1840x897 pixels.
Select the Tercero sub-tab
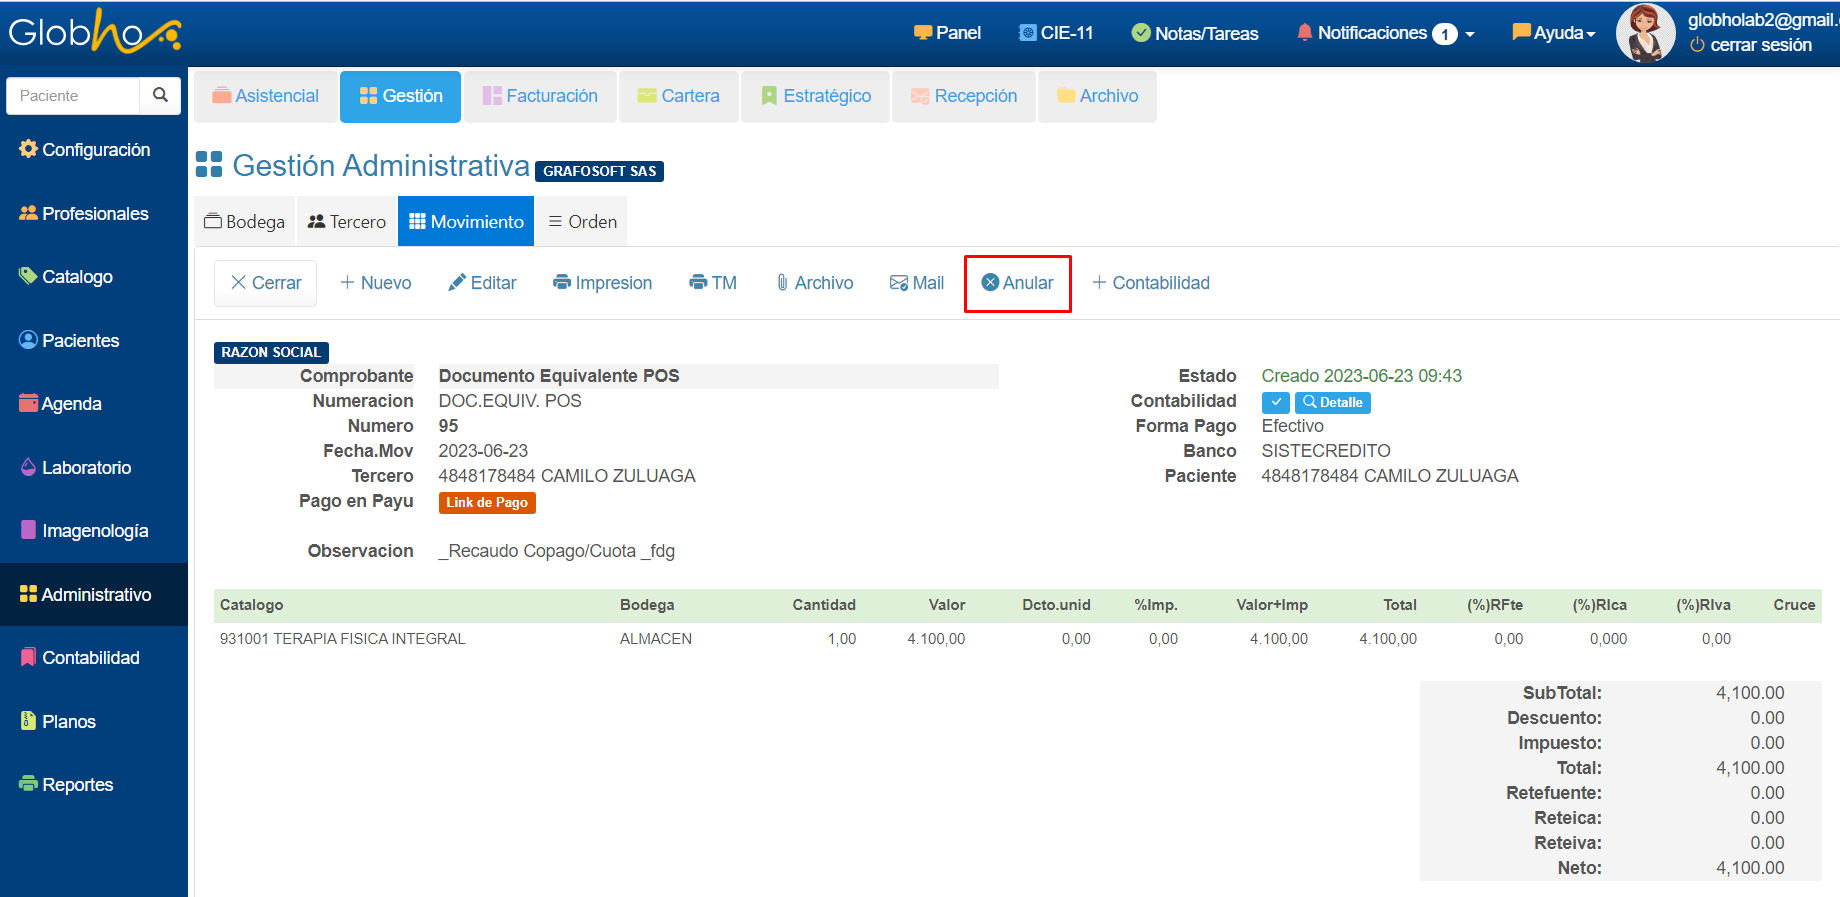point(347,222)
